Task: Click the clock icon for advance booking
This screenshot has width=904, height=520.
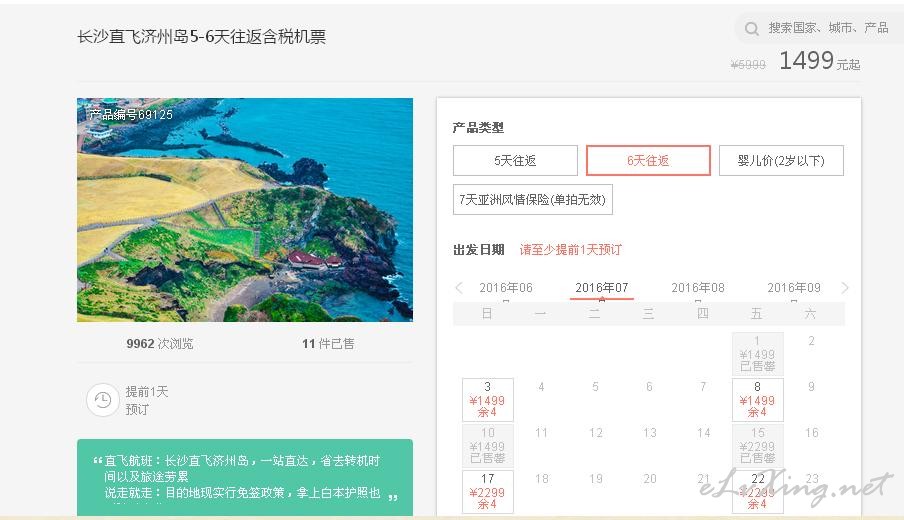Action: [103, 400]
